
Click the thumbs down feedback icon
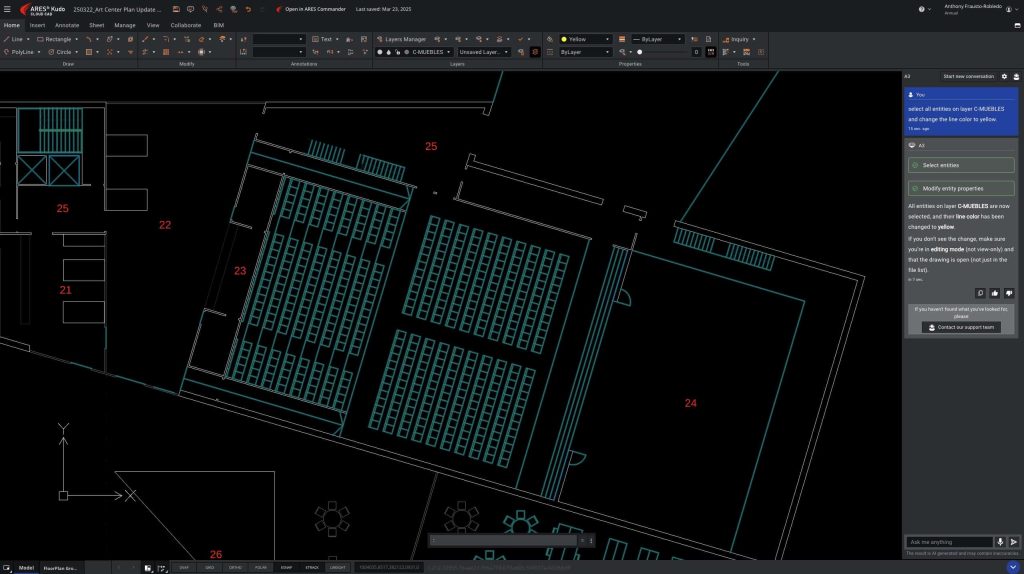1009,293
